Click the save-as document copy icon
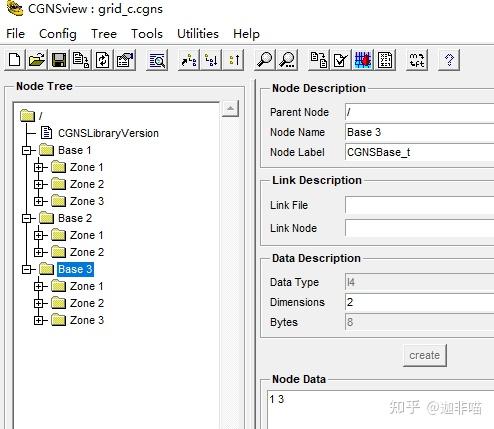The width and height of the screenshot is (494, 429). (81, 60)
